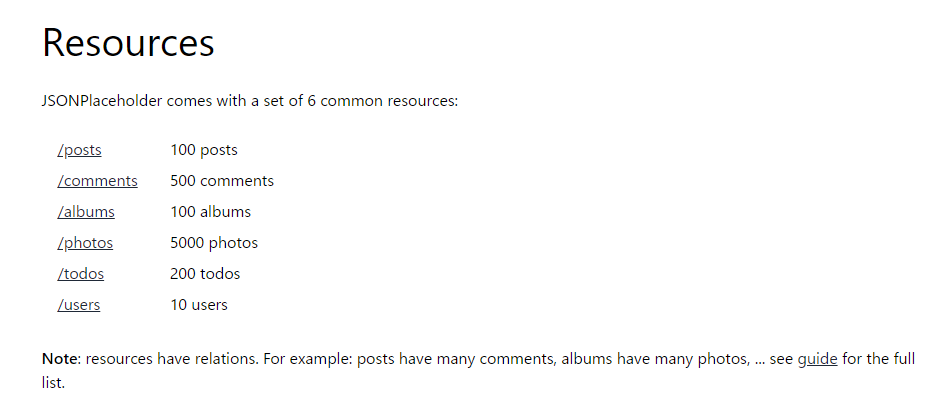Click the word JSONPlaceholder in the intro sentence
The image size is (939, 418).
click(x=102, y=101)
